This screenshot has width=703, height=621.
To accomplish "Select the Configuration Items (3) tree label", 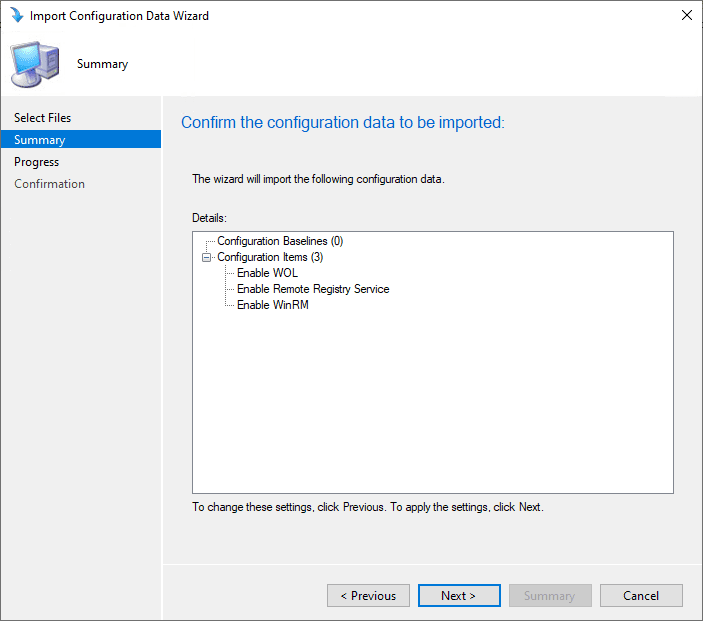I will (x=276, y=257).
